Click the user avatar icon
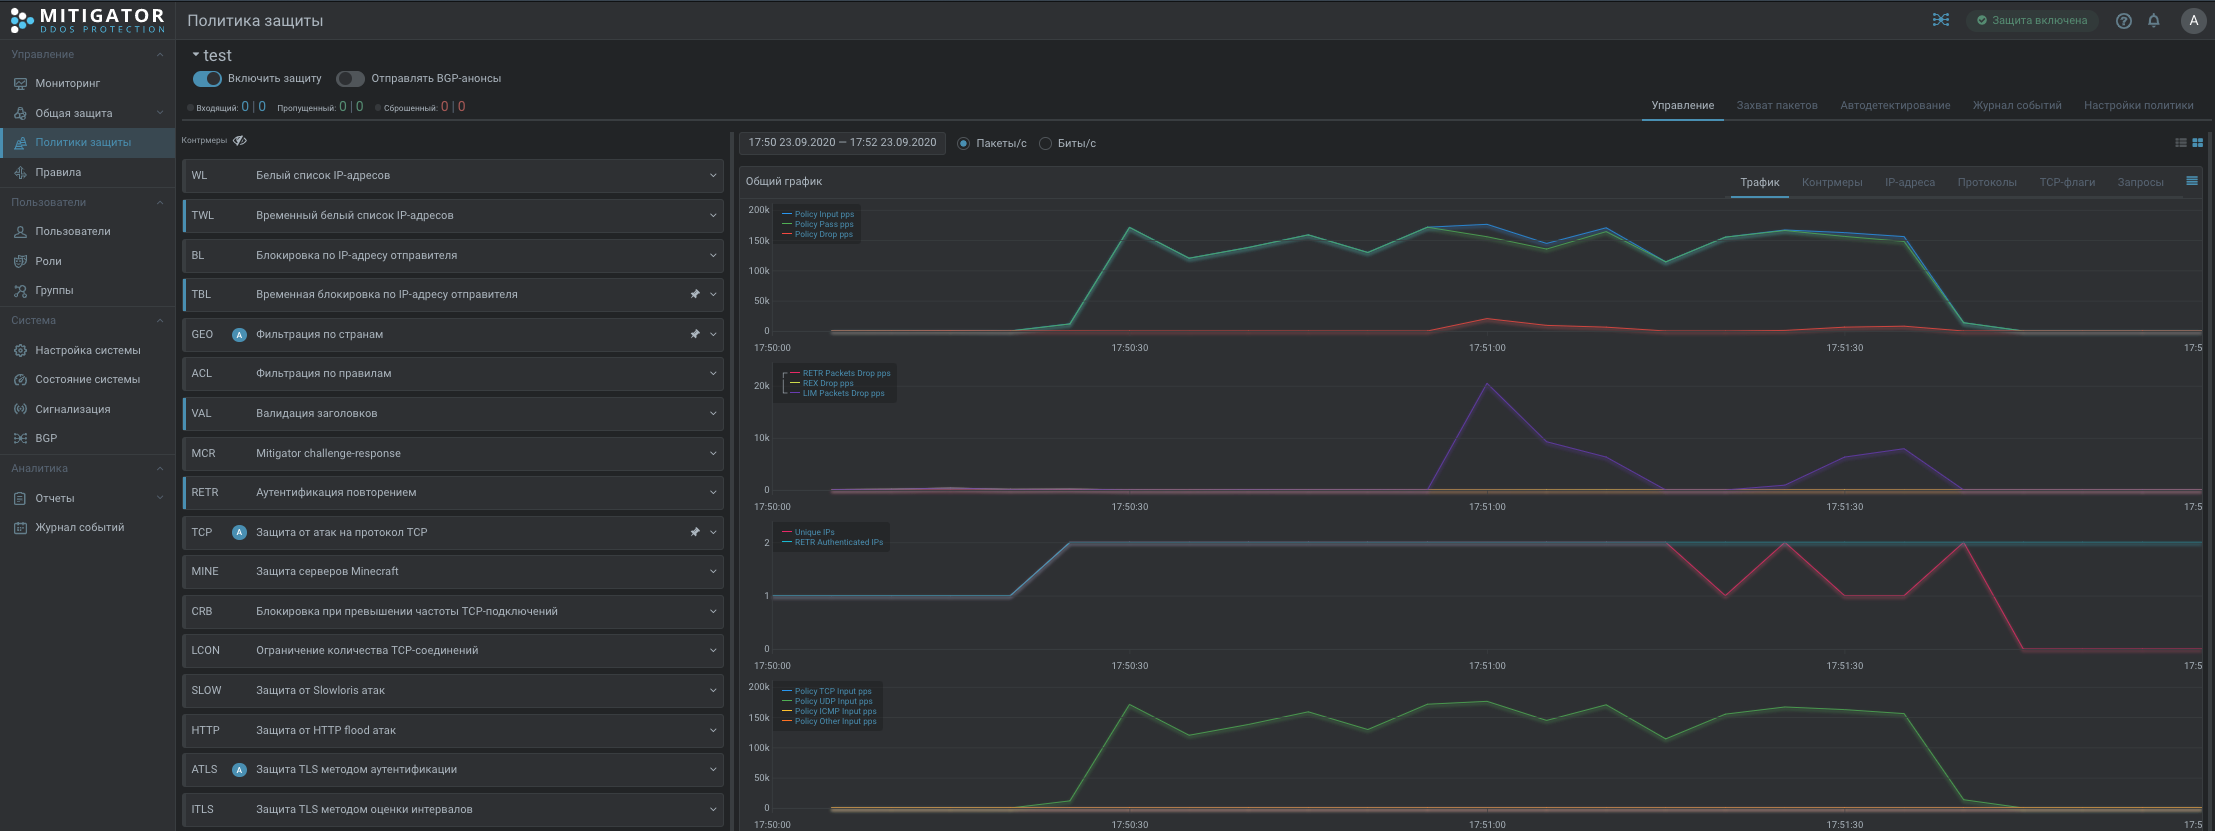This screenshot has height=831, width=2215. 2193,21
